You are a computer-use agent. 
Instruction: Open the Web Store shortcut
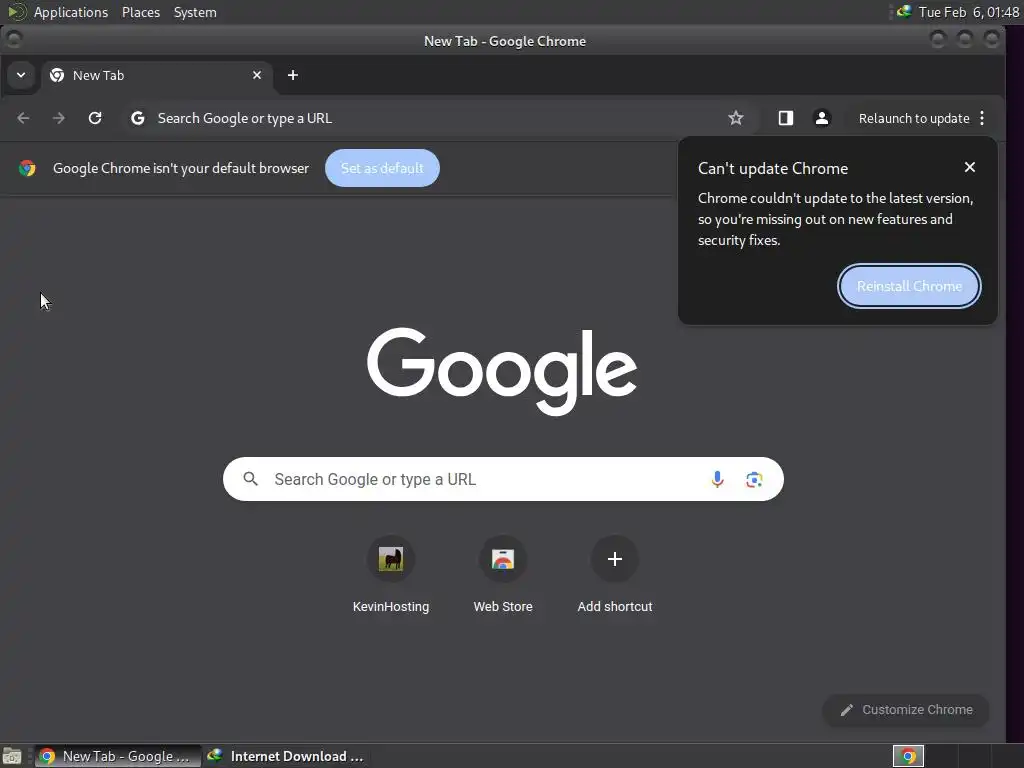(503, 575)
